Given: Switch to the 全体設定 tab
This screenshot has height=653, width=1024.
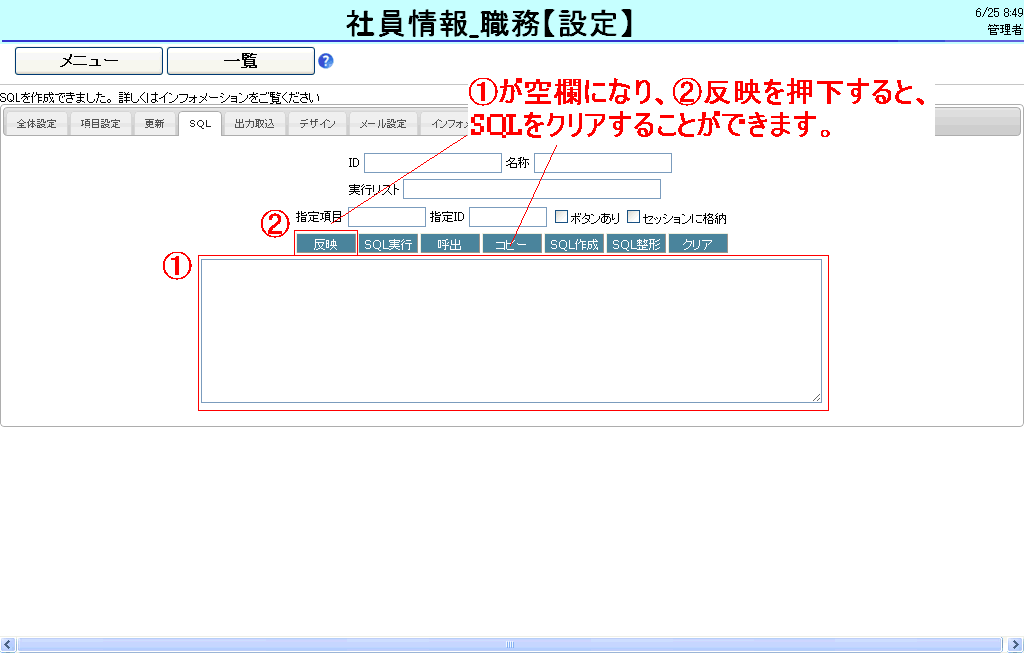Looking at the screenshot, I should (x=37, y=124).
